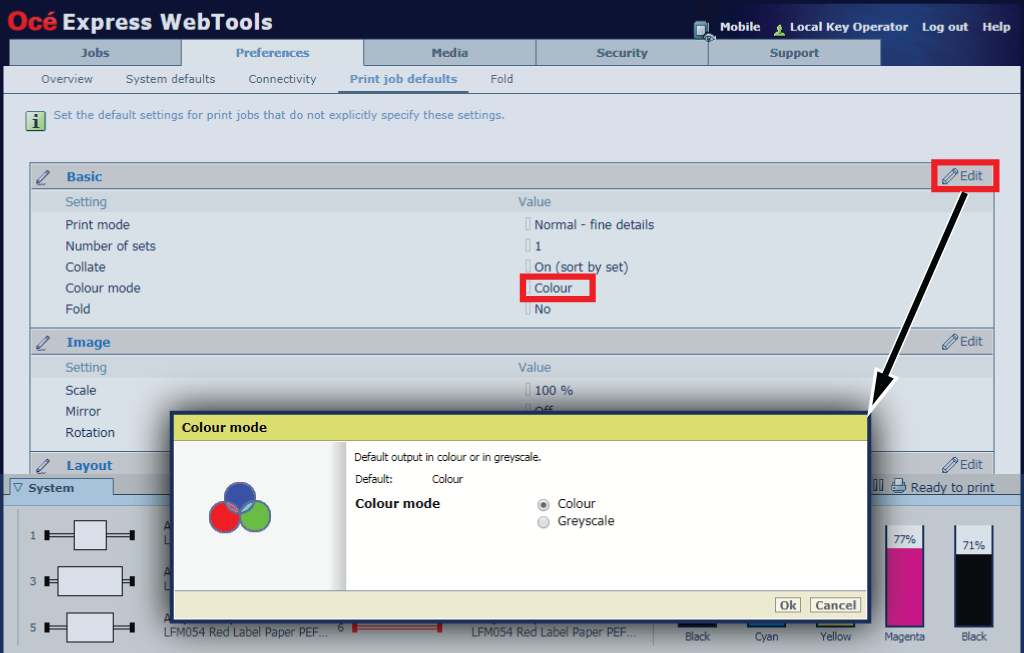Click the Collate setting label
This screenshot has height=653, width=1024.
click(85, 267)
